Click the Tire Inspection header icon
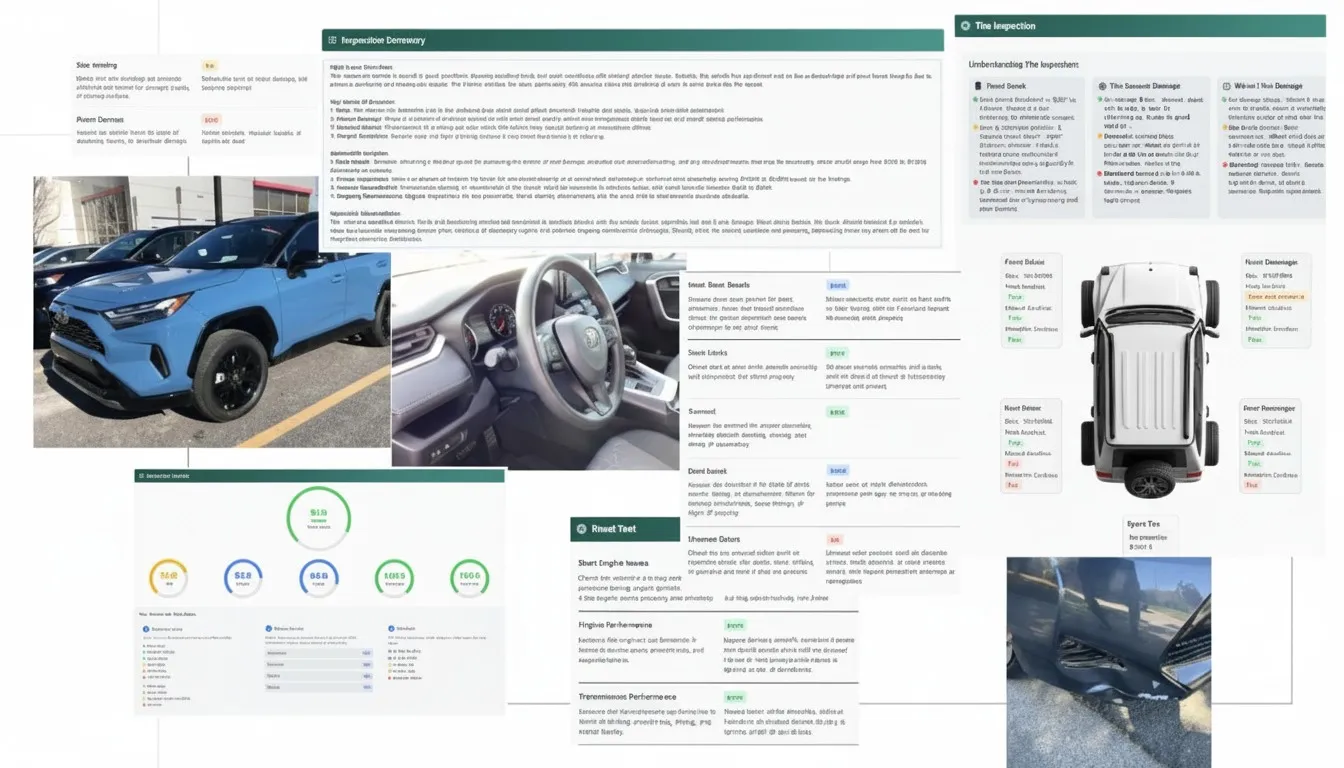Image resolution: width=1344 pixels, height=768 pixels. coord(966,26)
